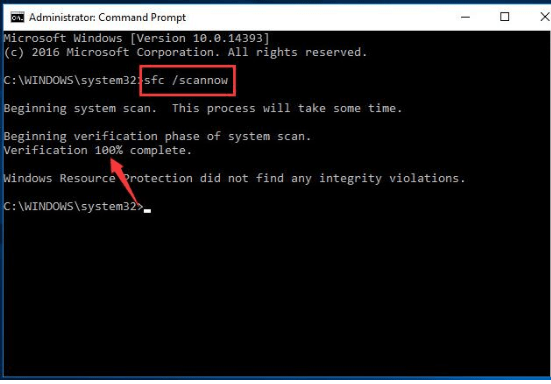Click the Microsoft Windows version line
Viewport: 551px width, 384px height.
136,38
